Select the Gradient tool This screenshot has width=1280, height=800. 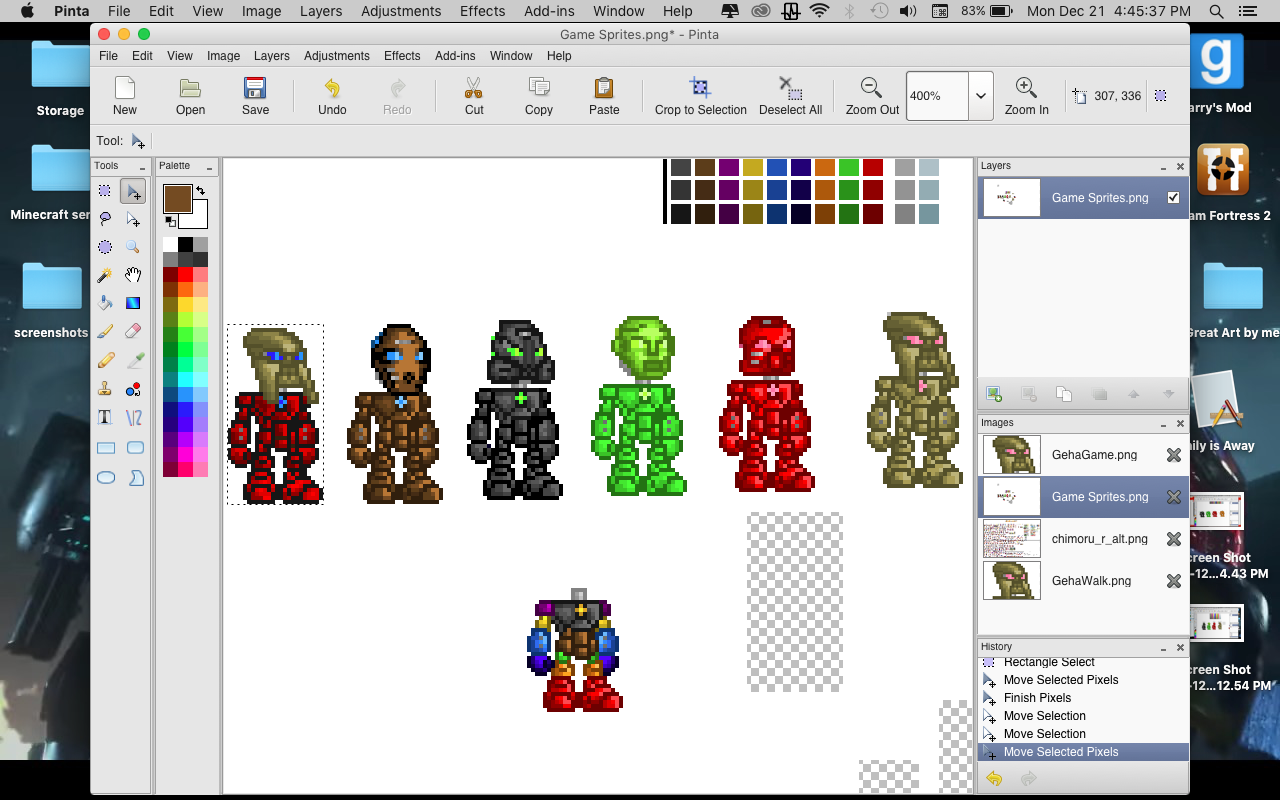[x=133, y=303]
